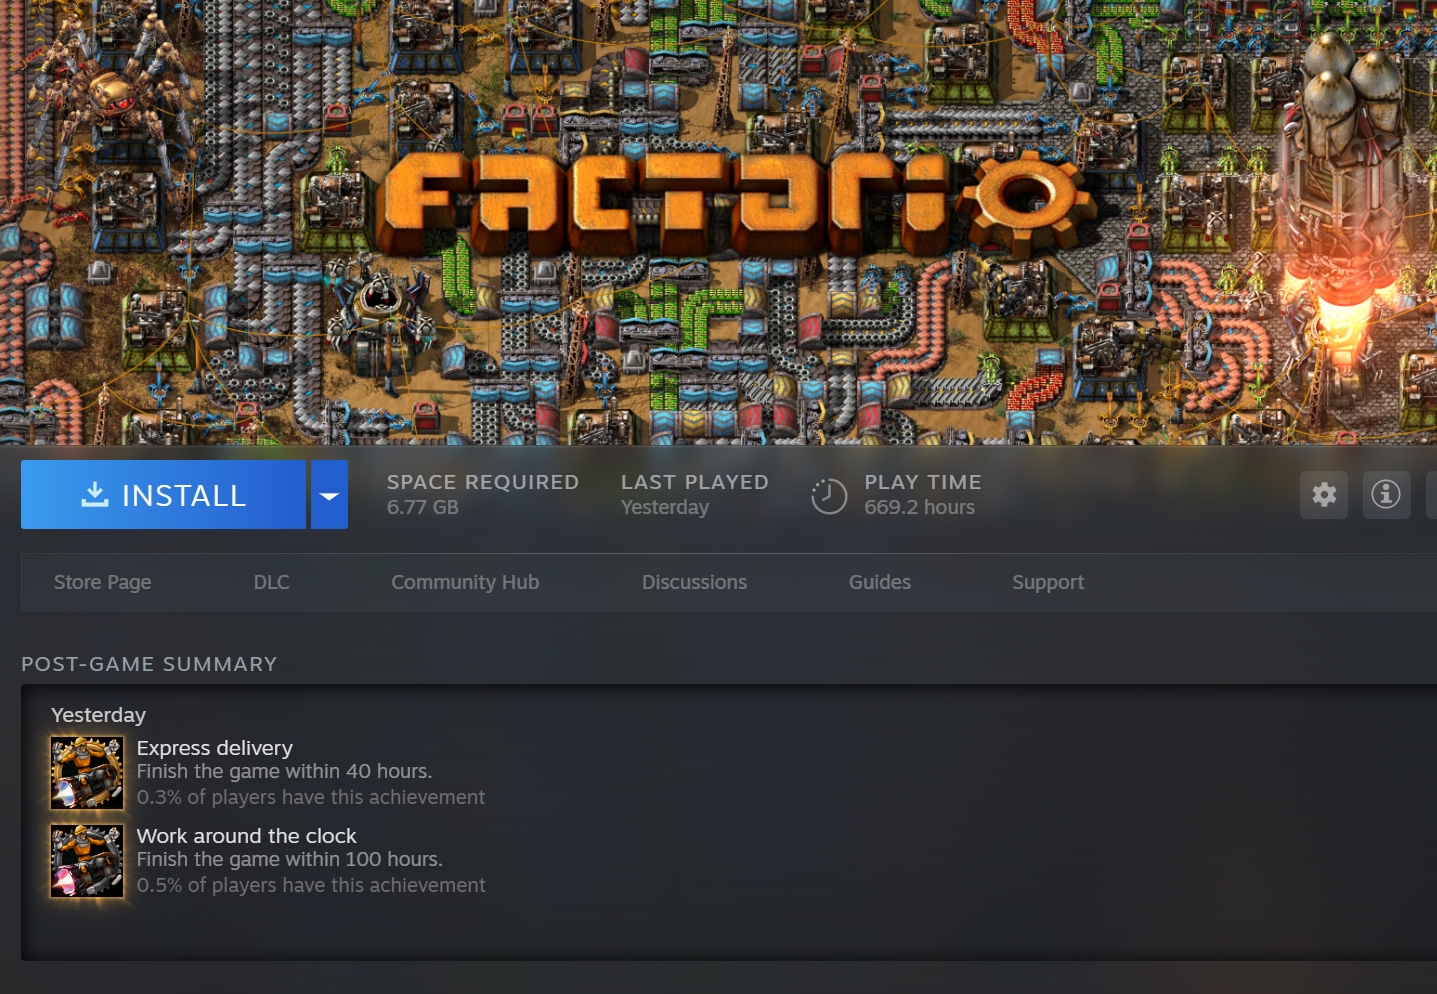1437x994 pixels.
Task: Click the Express delivery achievement title
Action: coord(215,748)
